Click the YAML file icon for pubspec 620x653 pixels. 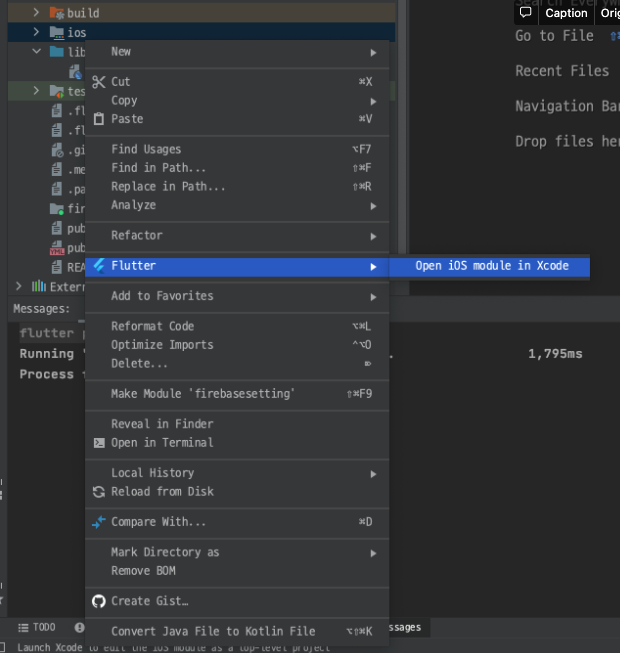tap(57, 248)
